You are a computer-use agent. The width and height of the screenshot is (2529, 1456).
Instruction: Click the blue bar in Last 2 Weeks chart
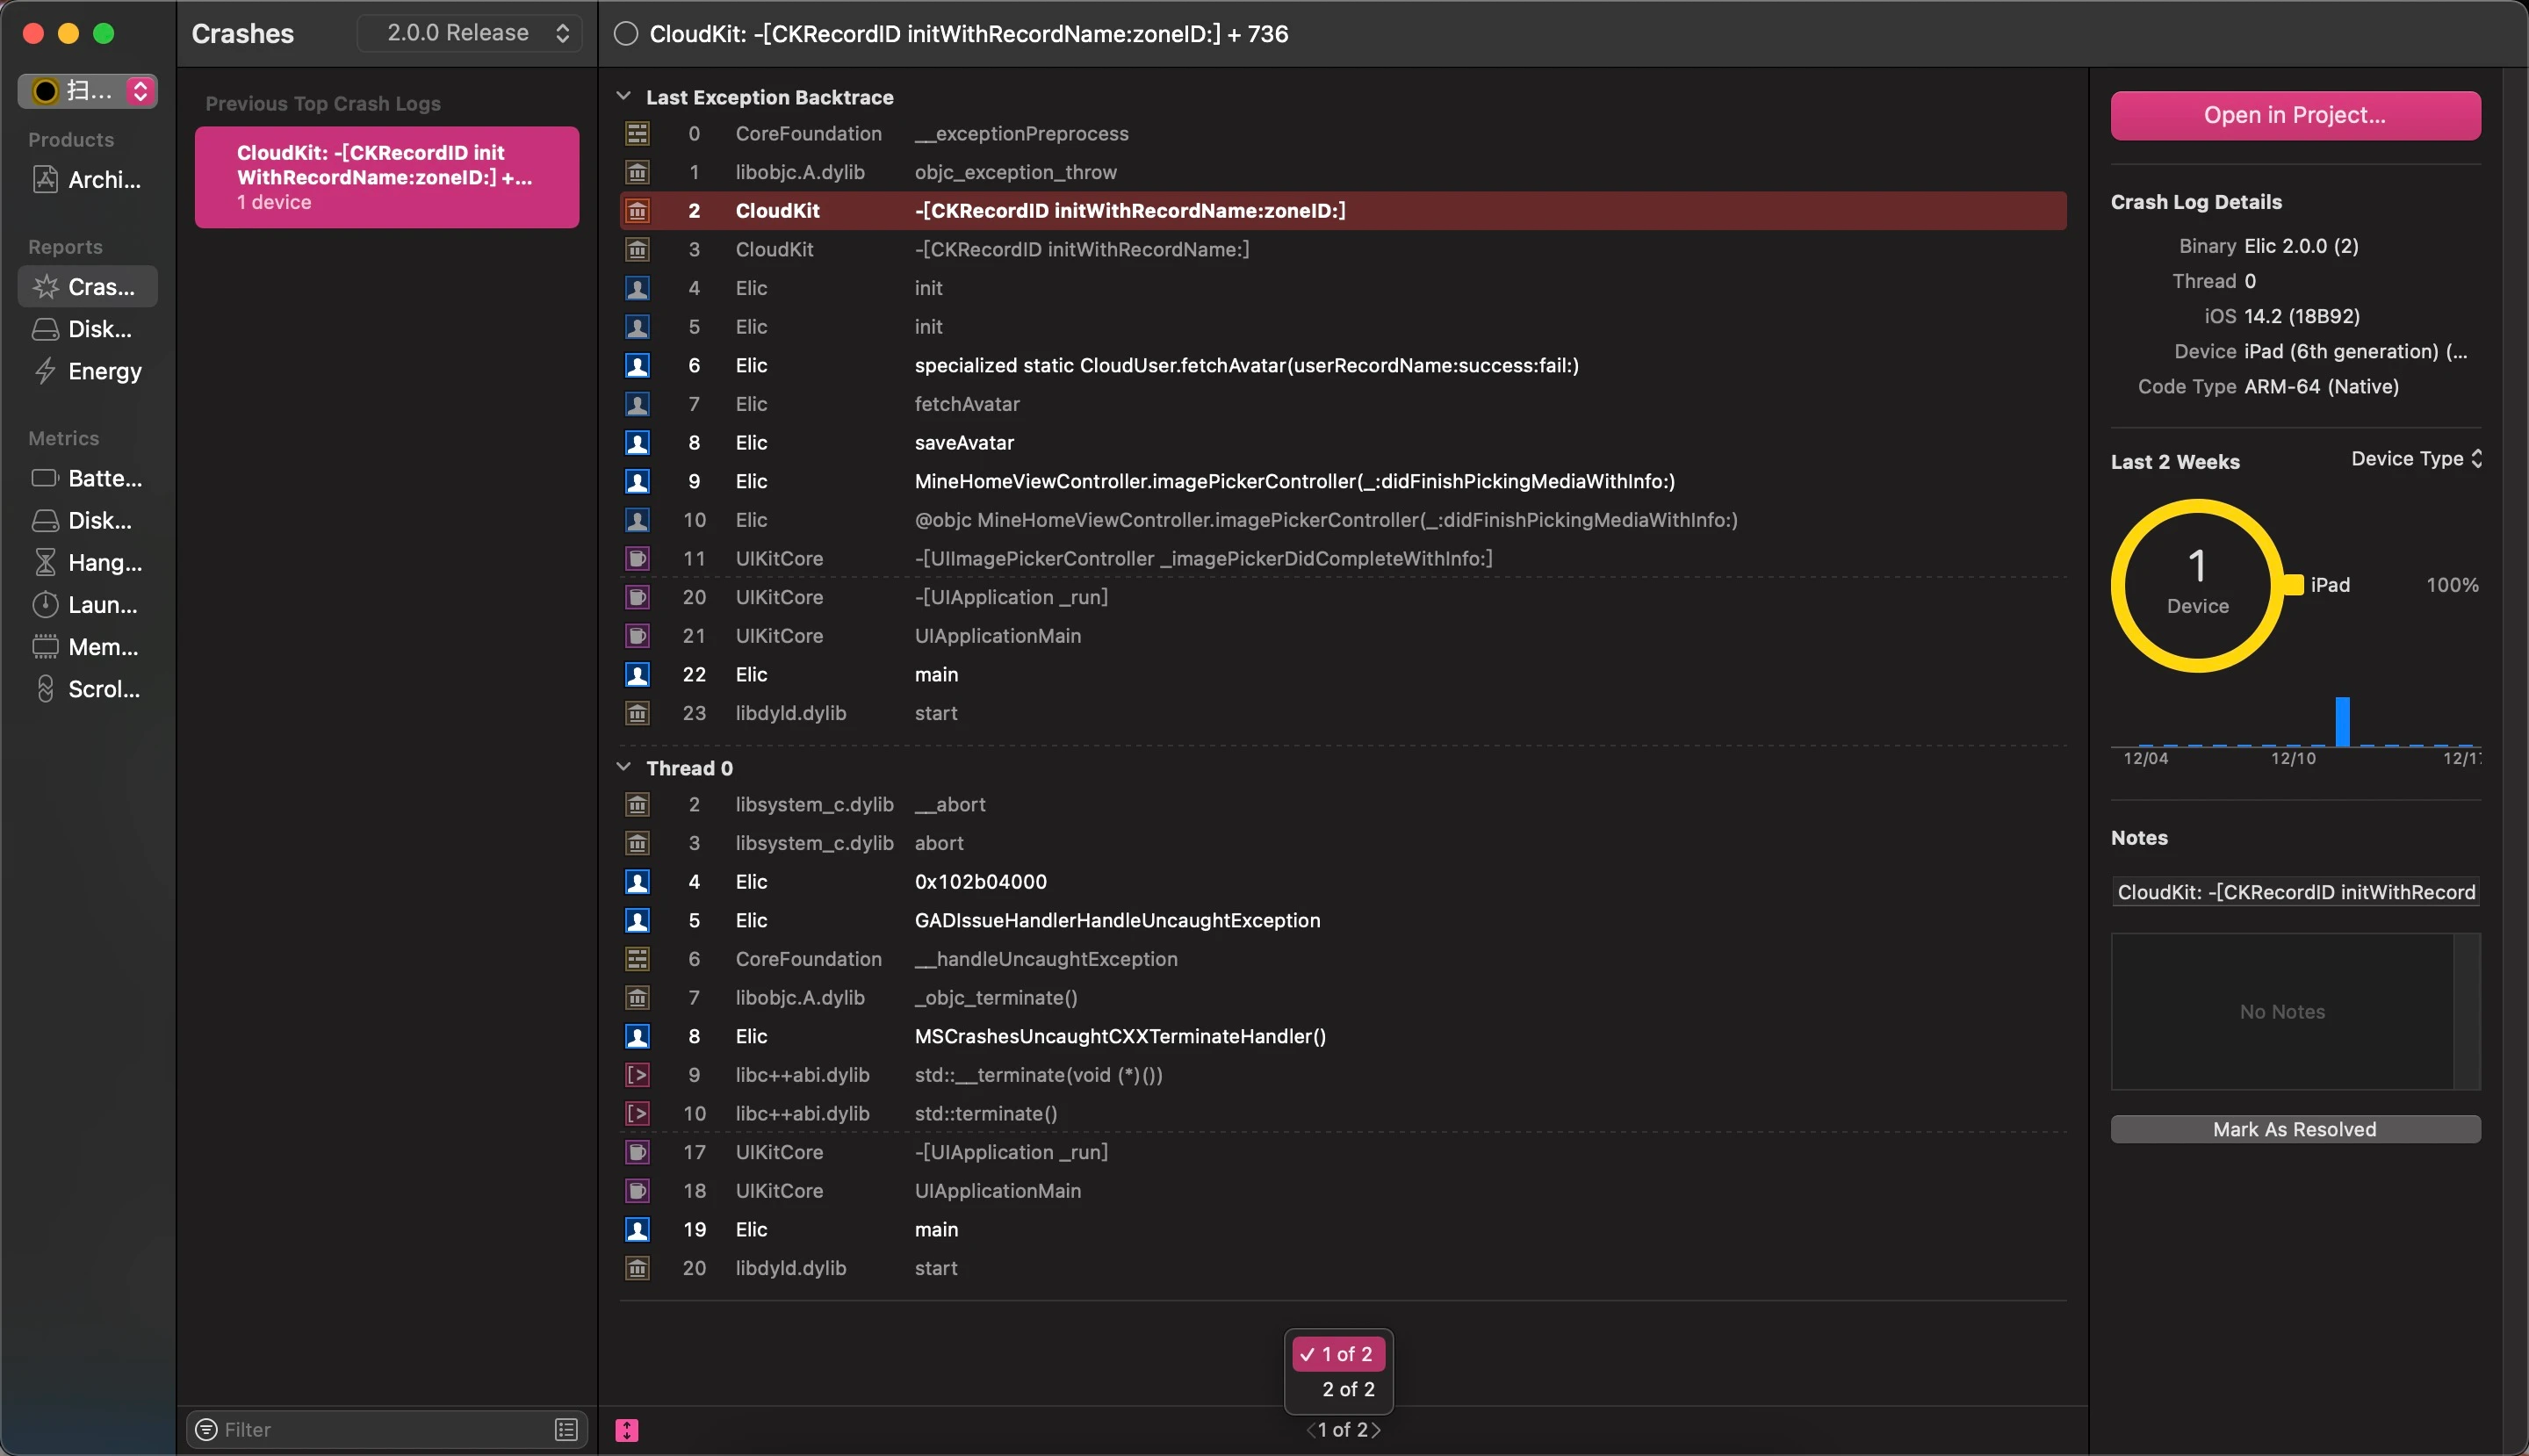[x=2342, y=722]
